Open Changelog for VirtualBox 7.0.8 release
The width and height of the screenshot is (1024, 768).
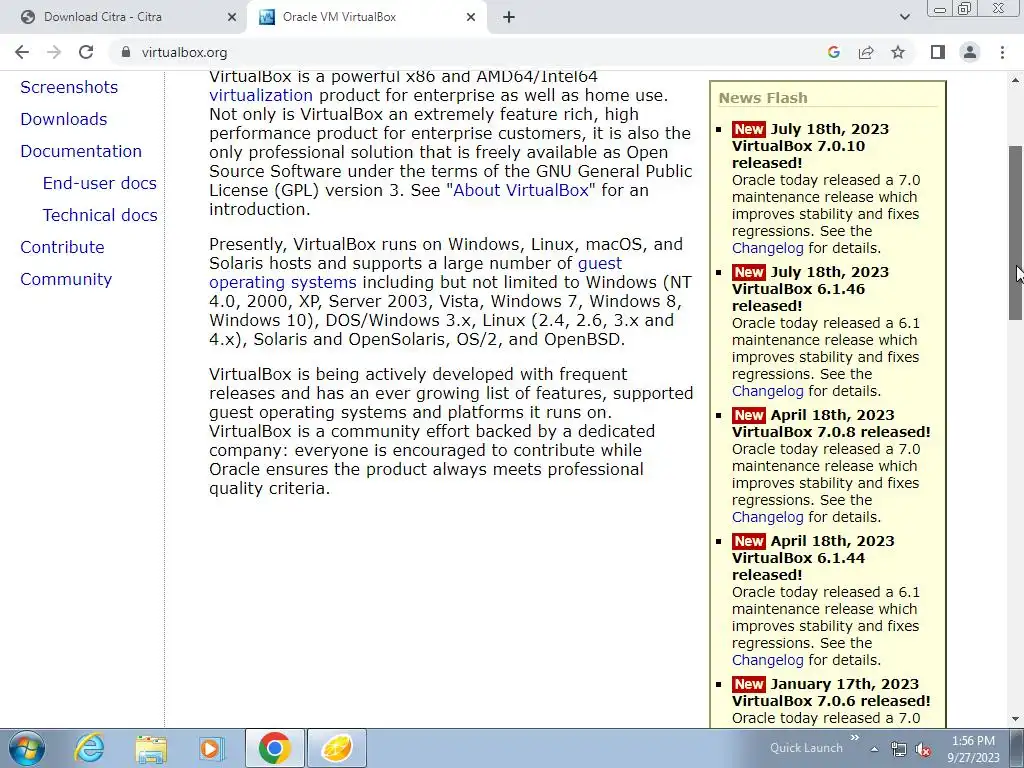(x=767, y=517)
